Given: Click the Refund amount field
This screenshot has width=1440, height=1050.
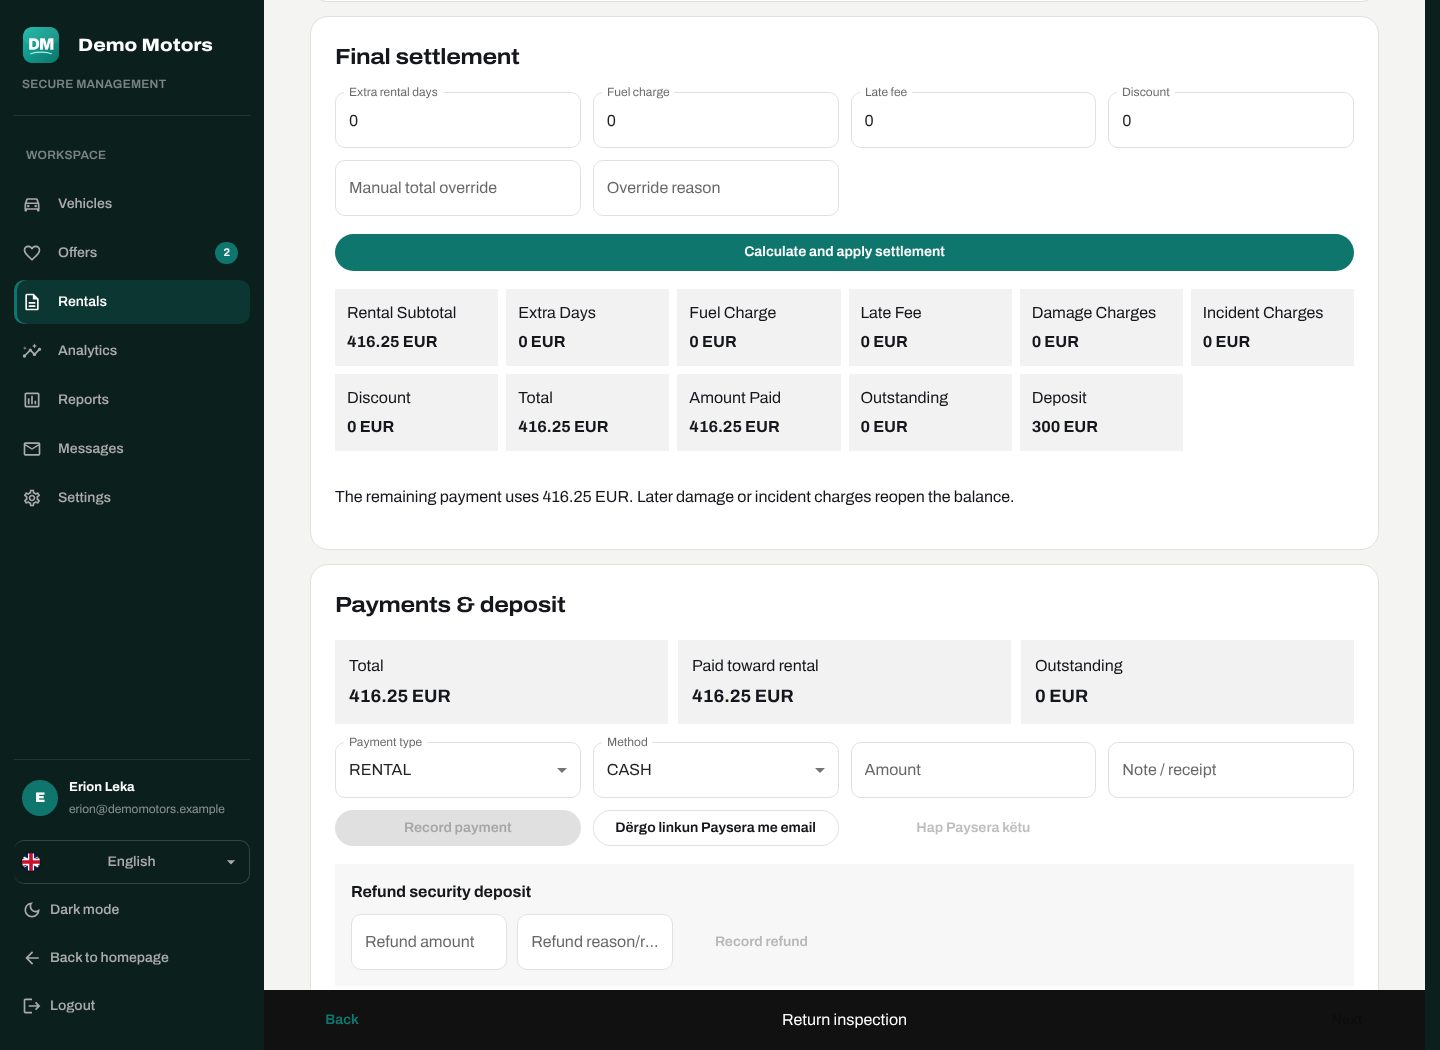Looking at the screenshot, I should click(429, 942).
